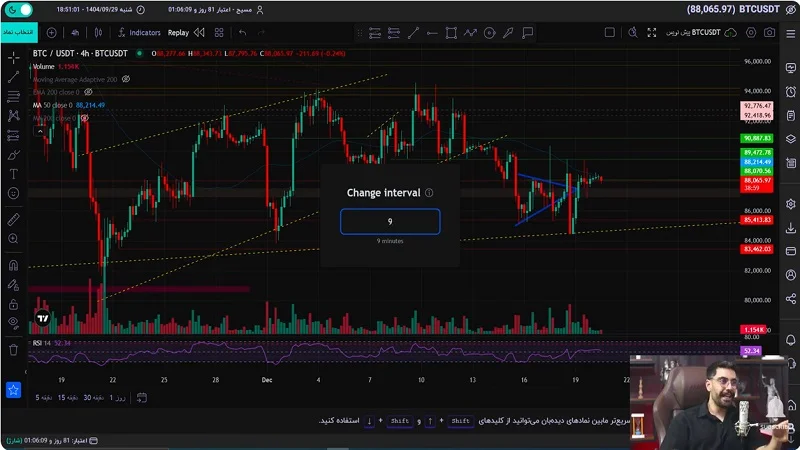Take a chart snapshot with camera icon
Image resolution: width=800 pixels, height=450 pixels.
[x=769, y=32]
